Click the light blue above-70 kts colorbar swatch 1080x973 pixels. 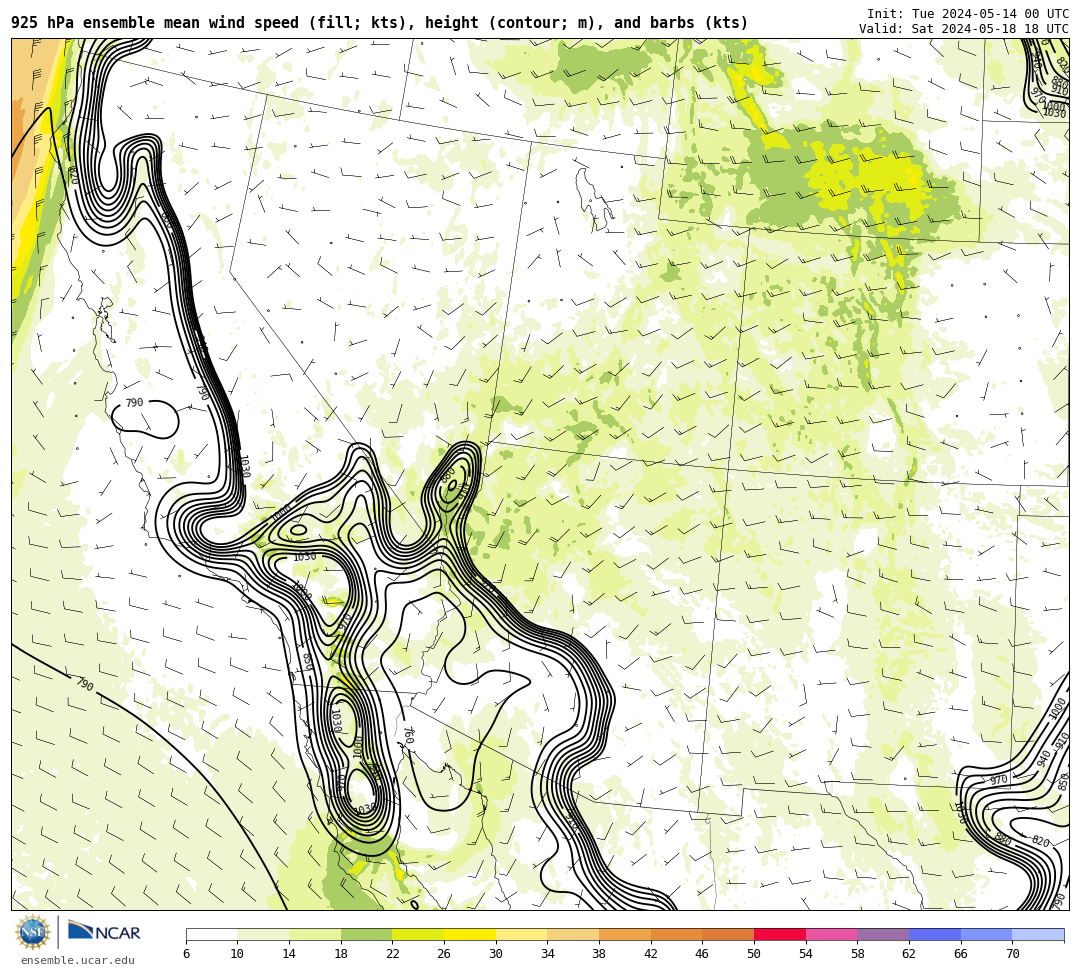[x=1038, y=934]
